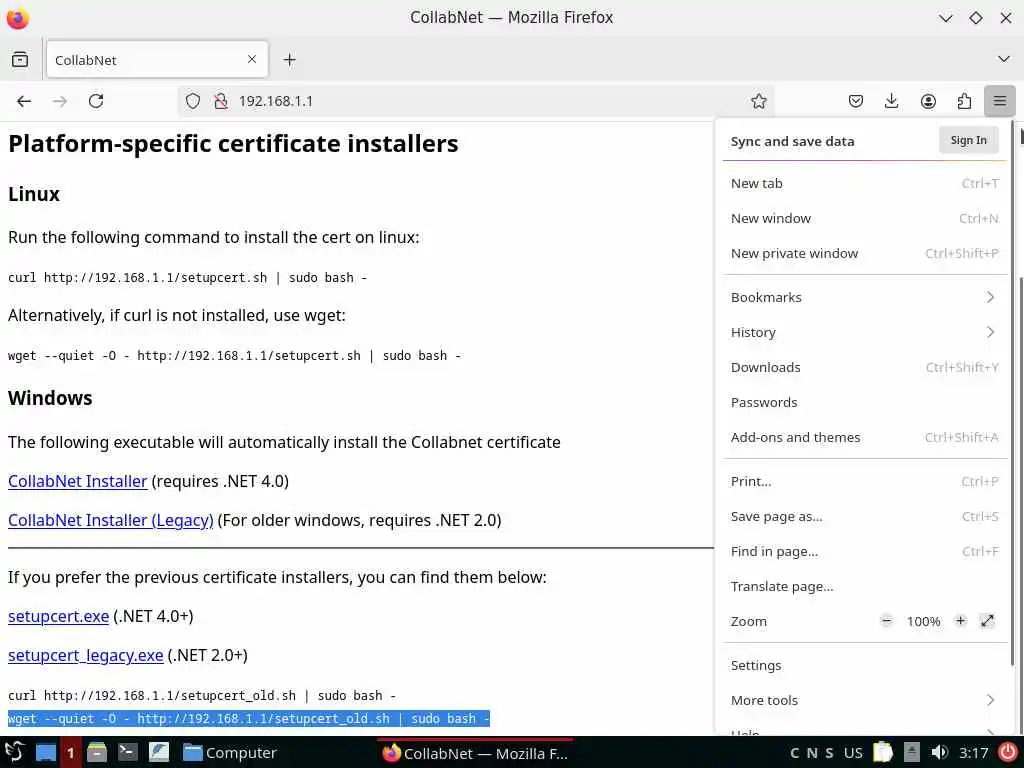
Task: Open the Firefox account icon
Action: 928,101
